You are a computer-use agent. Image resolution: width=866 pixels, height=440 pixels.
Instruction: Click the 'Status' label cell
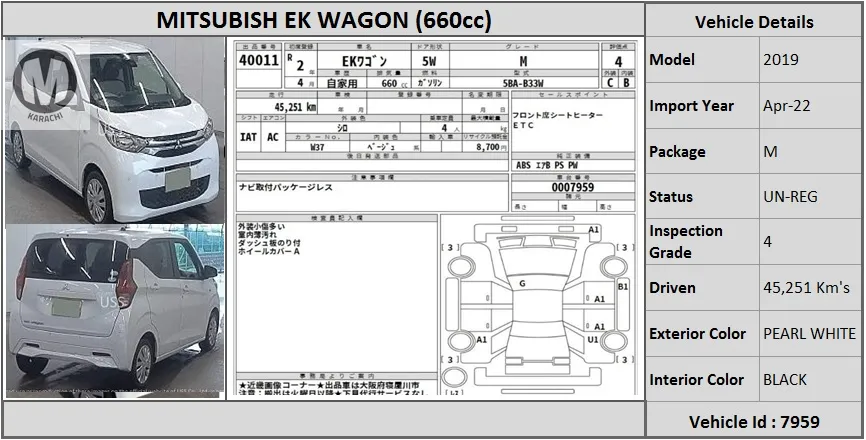703,197
